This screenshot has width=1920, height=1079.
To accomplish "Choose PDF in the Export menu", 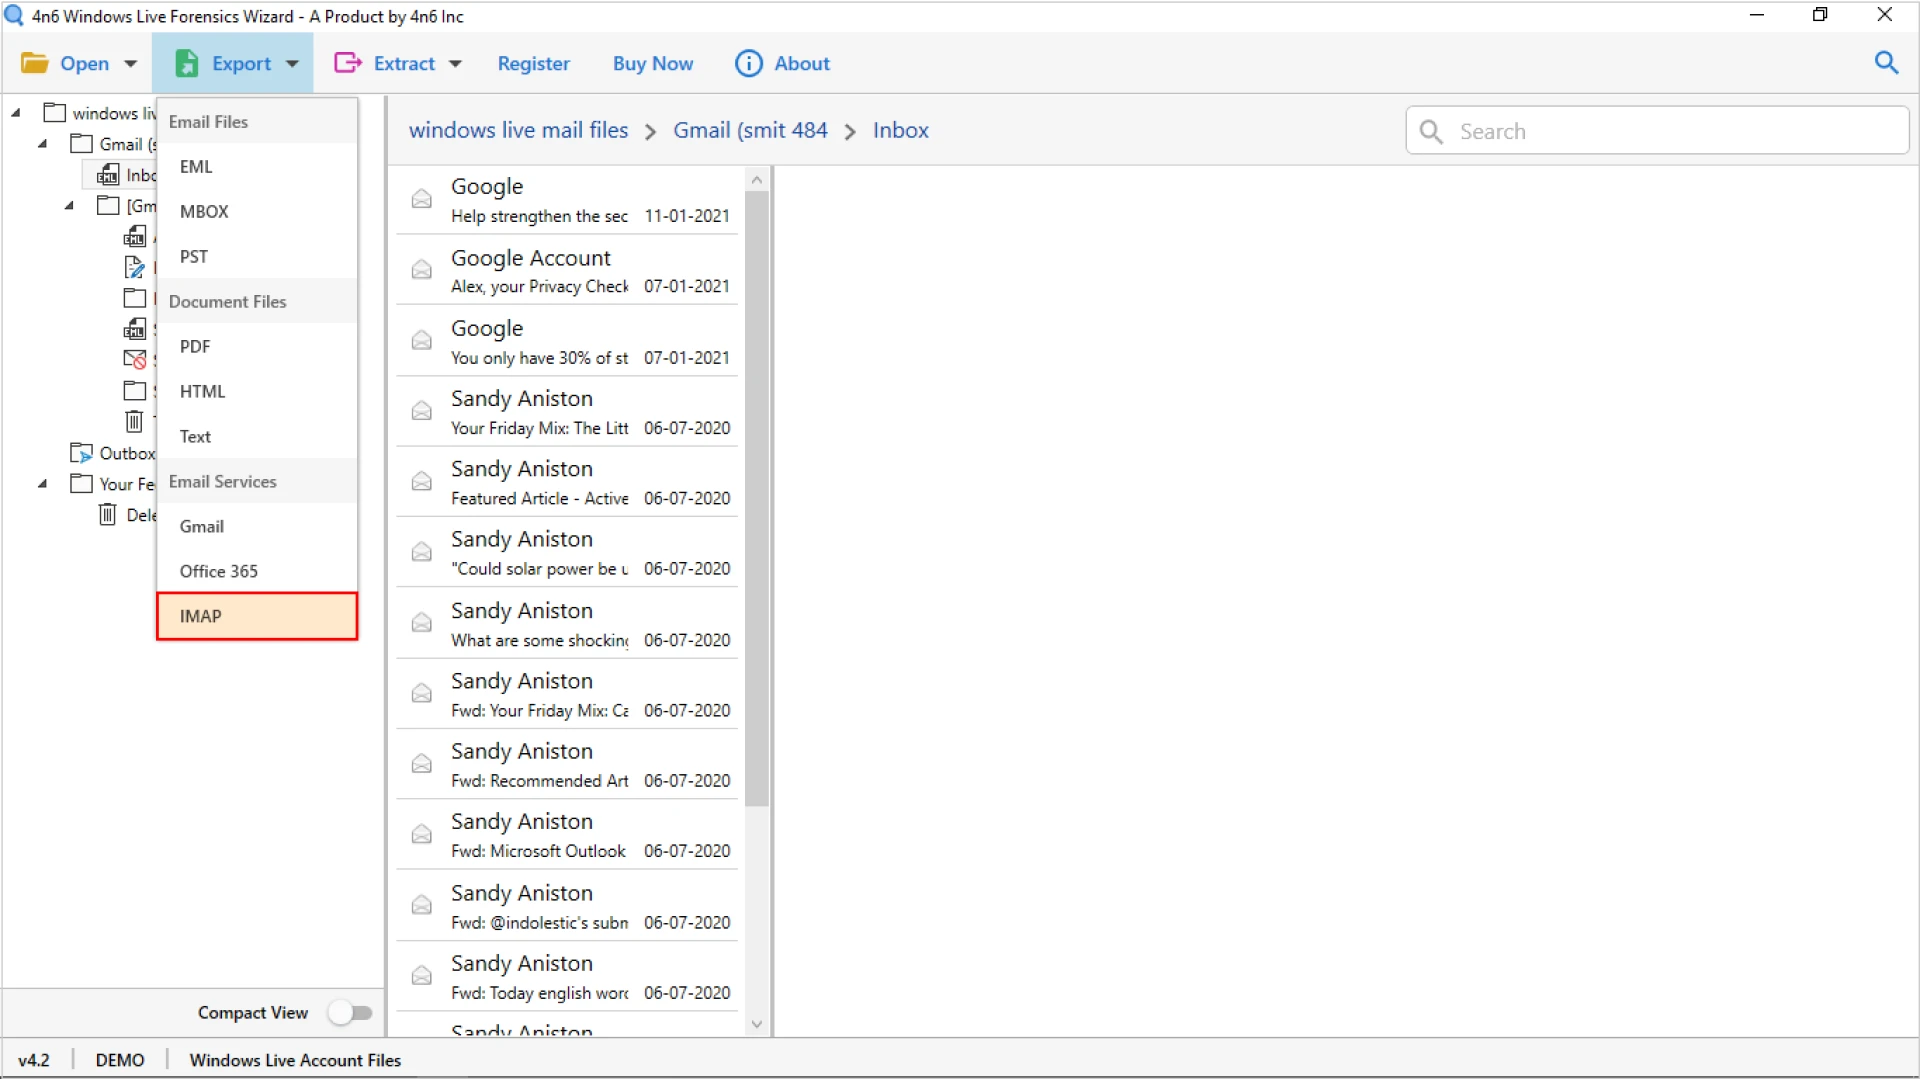I will tap(195, 346).
